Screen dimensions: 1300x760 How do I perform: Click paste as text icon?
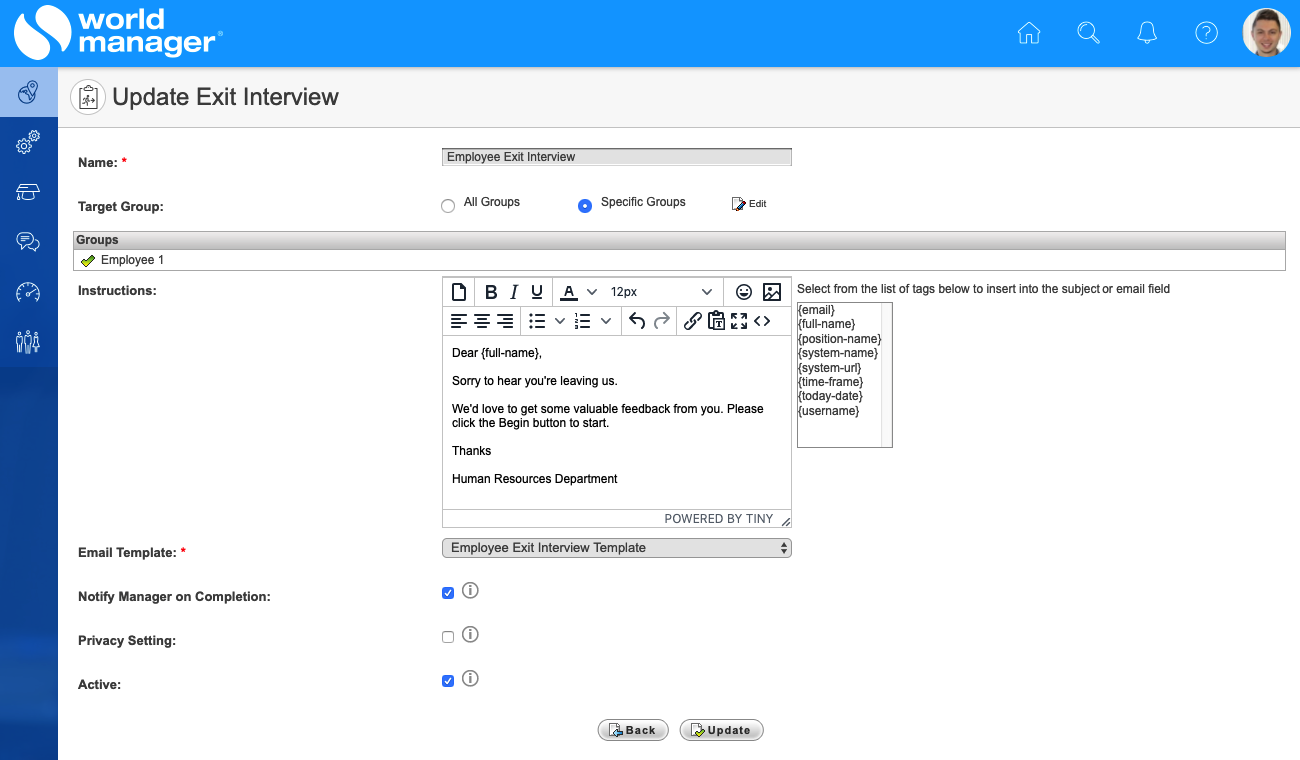(x=716, y=321)
